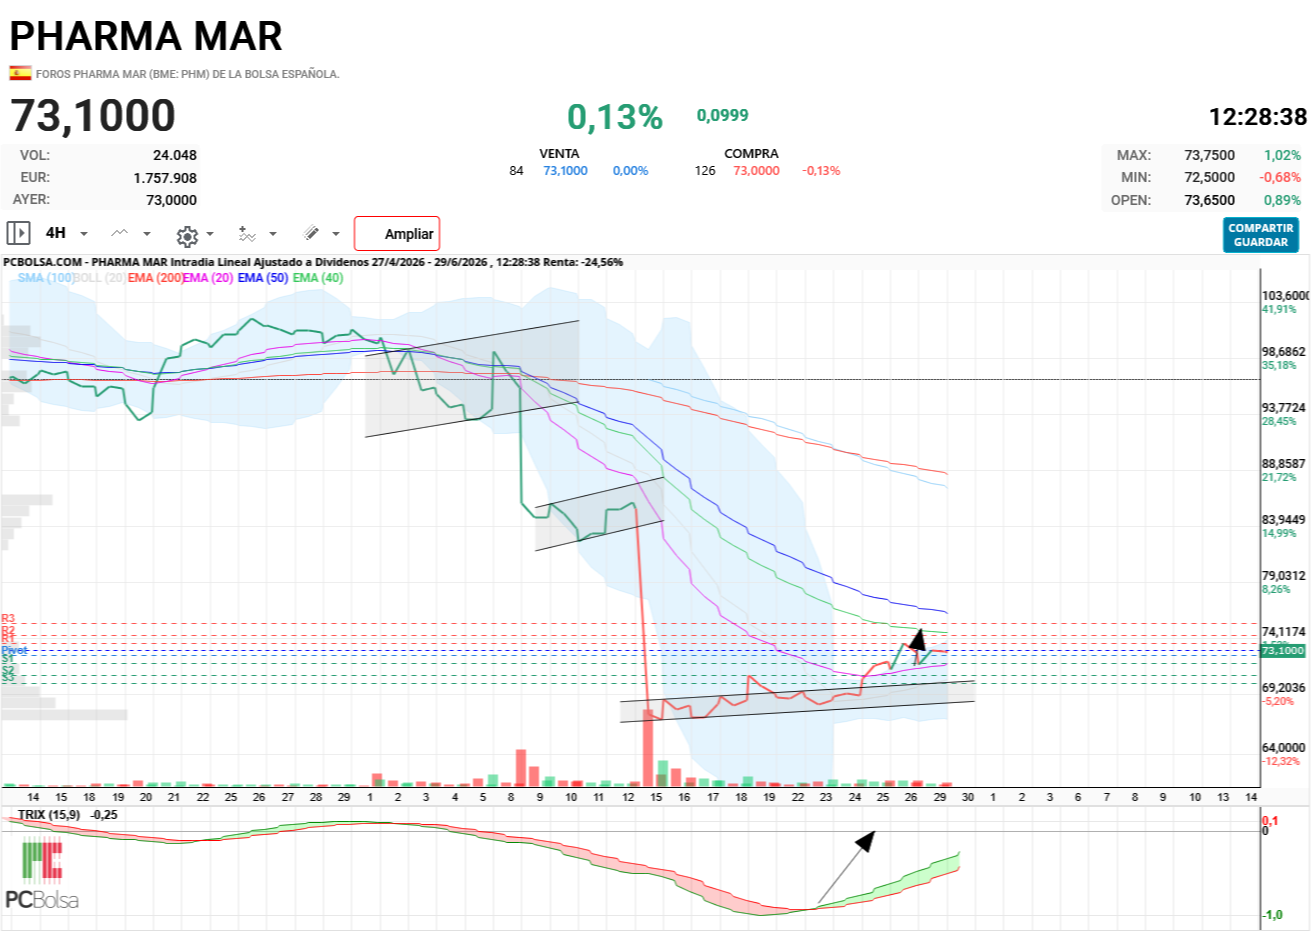
Task: Click the PHARMA MAR title
Action: click(146, 36)
